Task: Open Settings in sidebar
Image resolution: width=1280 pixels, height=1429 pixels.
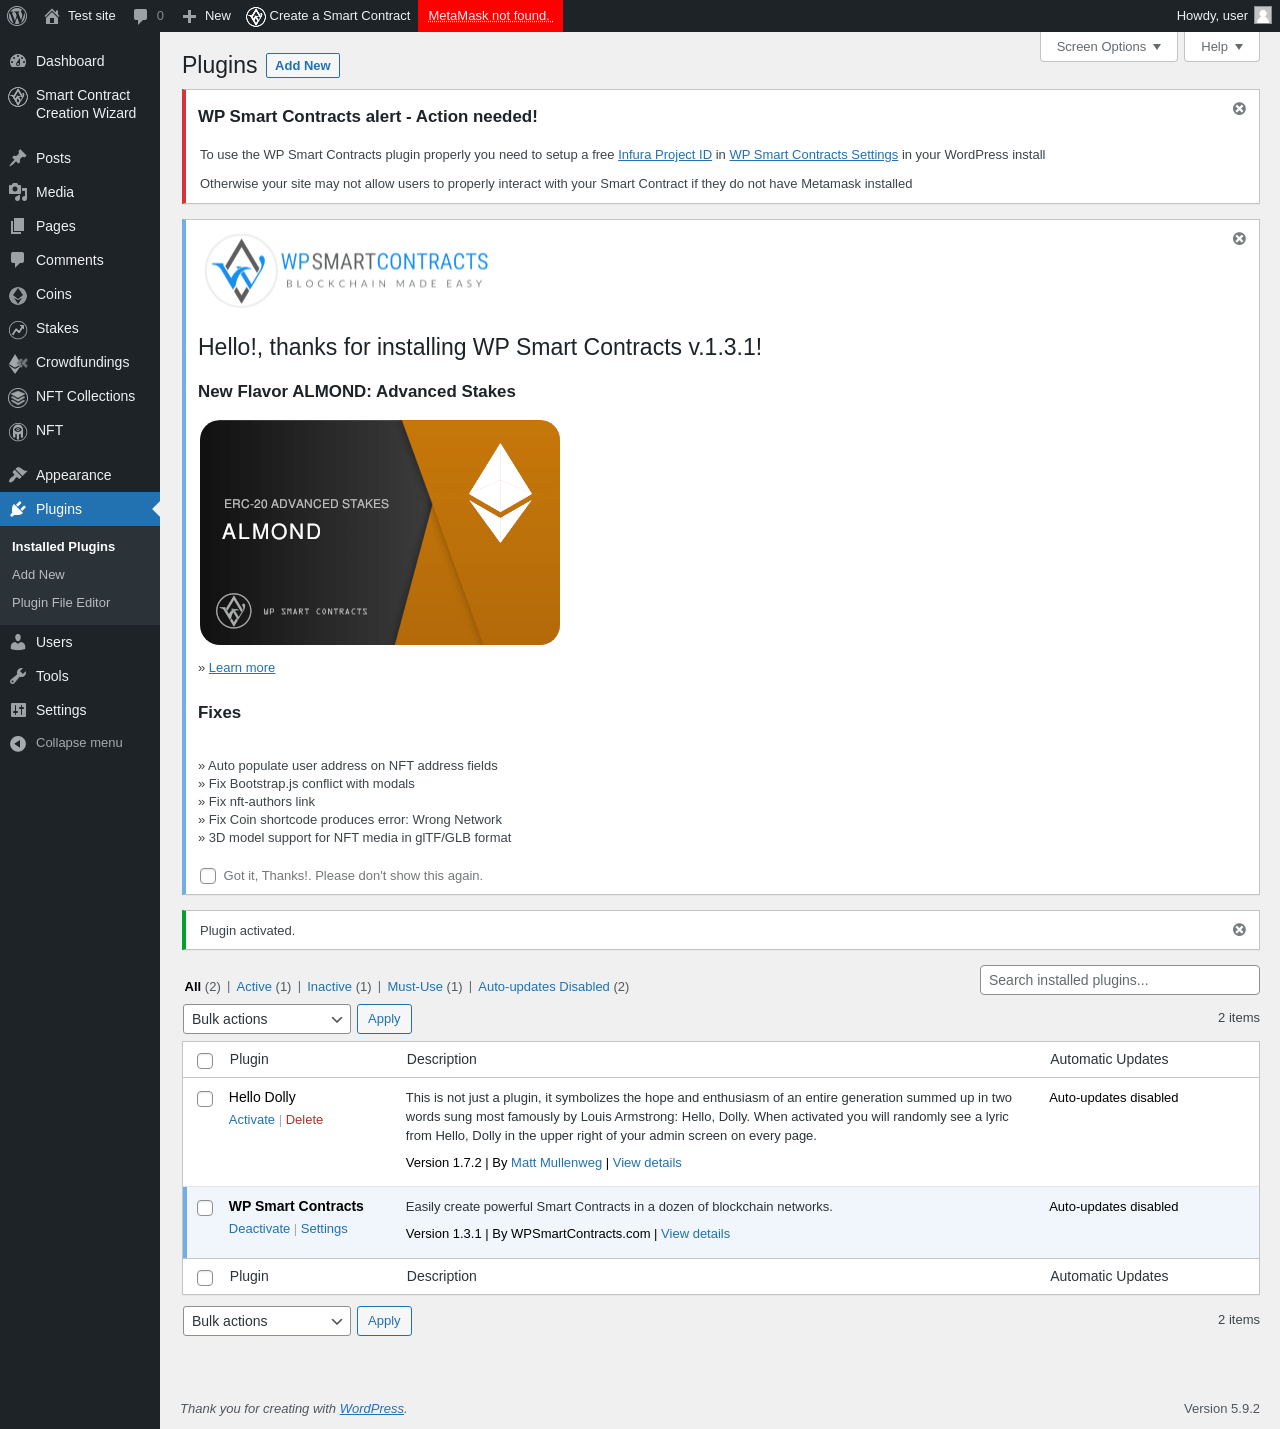Action: pyautogui.click(x=80, y=710)
